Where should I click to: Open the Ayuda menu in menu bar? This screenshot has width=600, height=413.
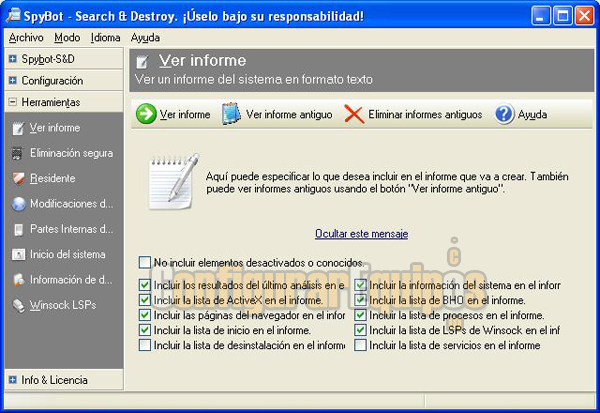pyautogui.click(x=145, y=38)
